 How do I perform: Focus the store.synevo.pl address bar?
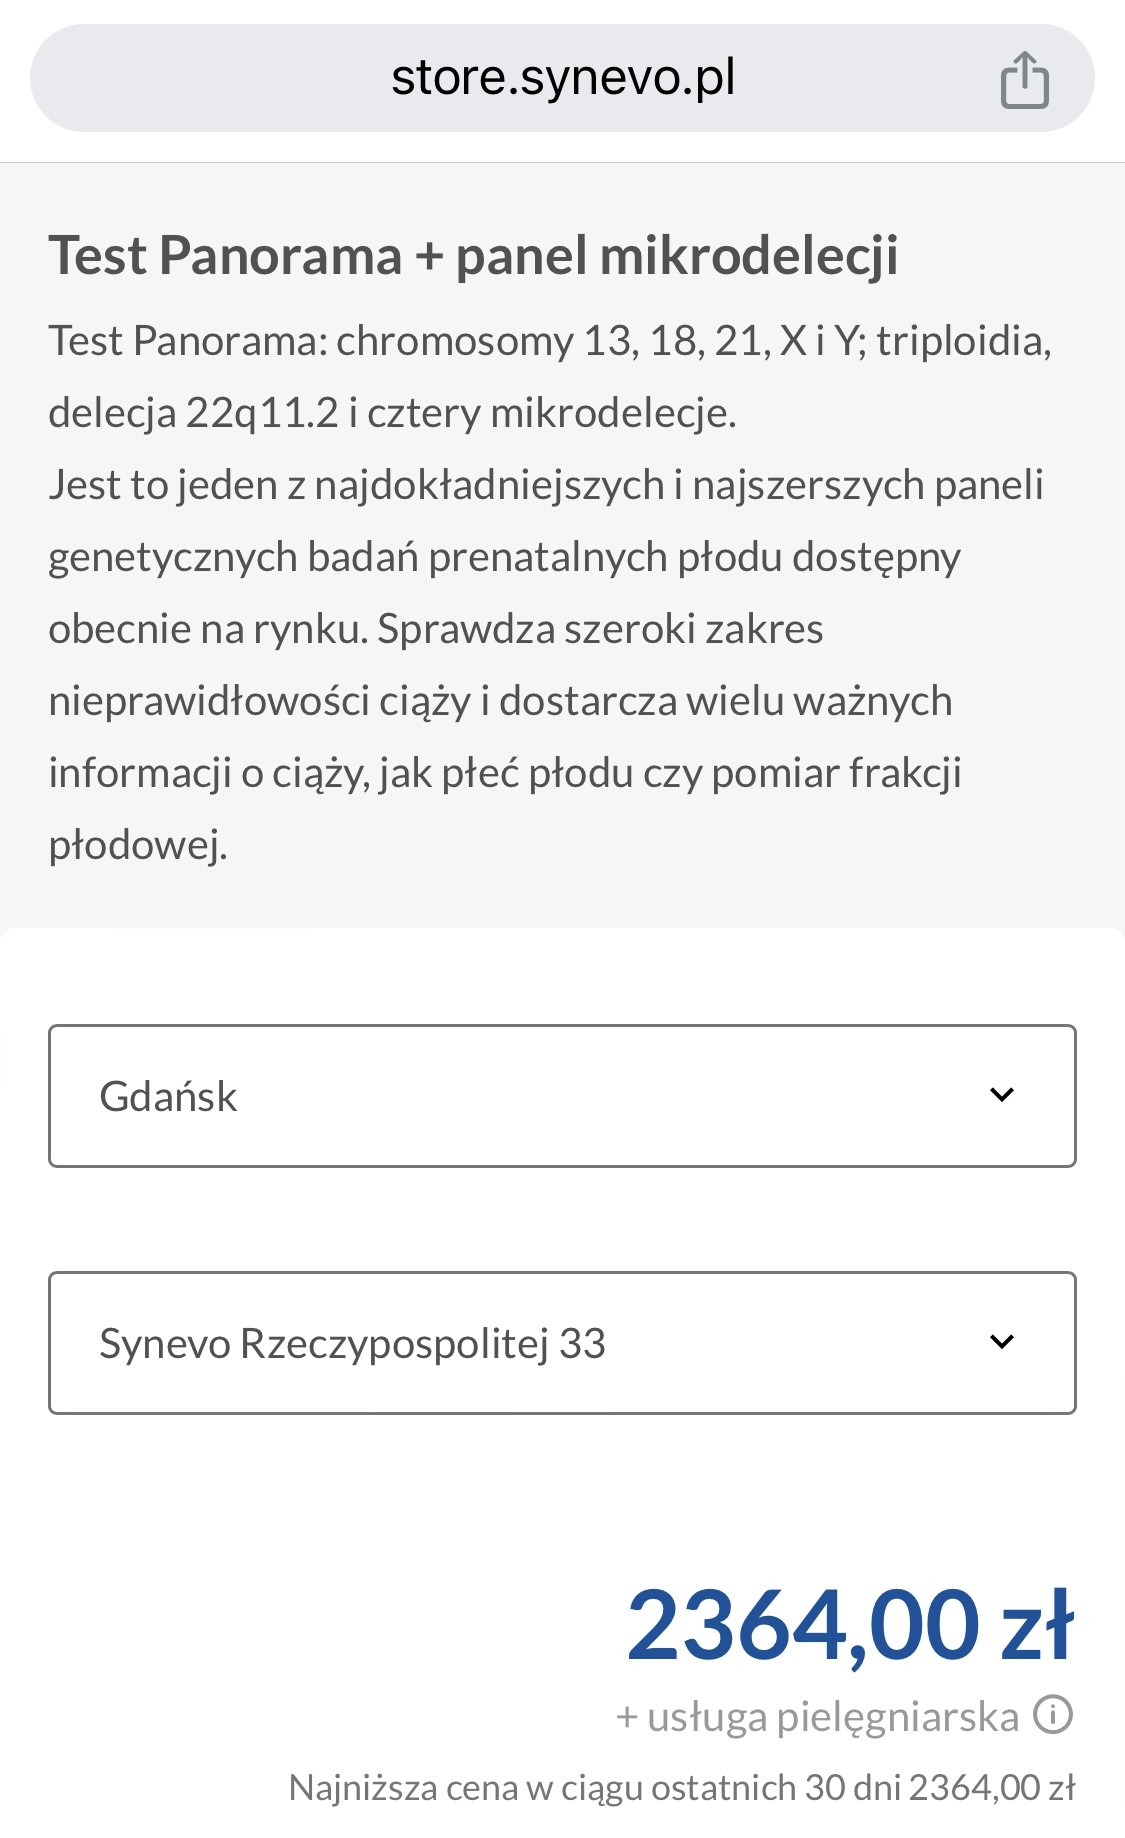(x=562, y=78)
